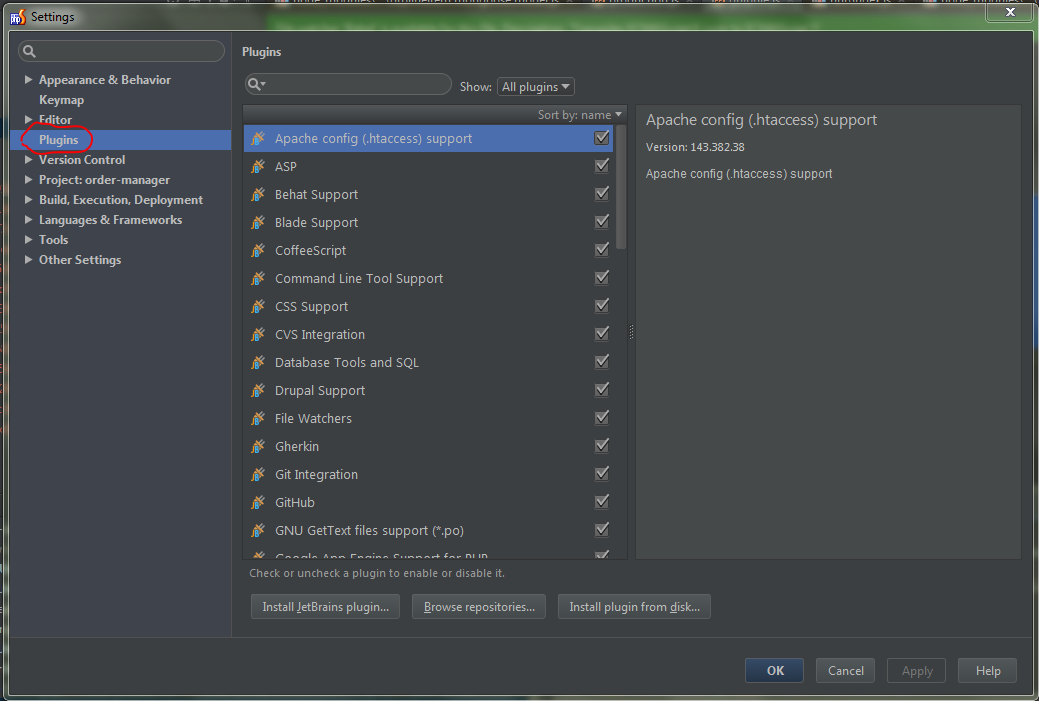Click the CVS Integration plugin icon
The width and height of the screenshot is (1039, 701).
click(258, 335)
